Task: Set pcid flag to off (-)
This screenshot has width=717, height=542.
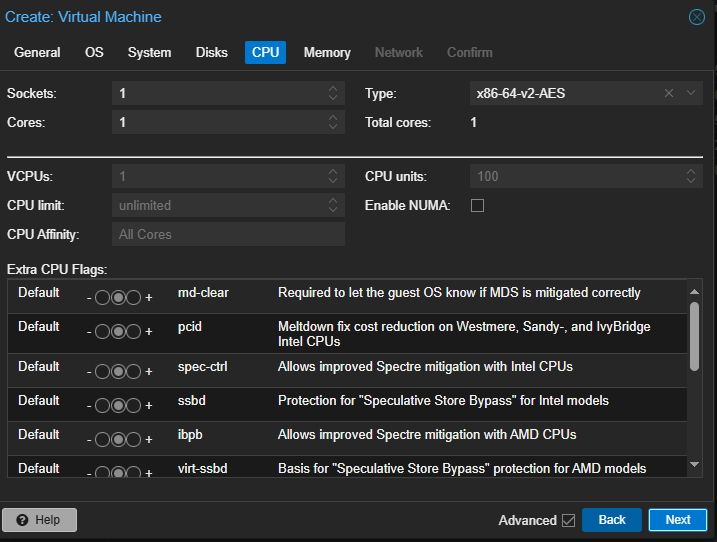Action: pos(103,332)
